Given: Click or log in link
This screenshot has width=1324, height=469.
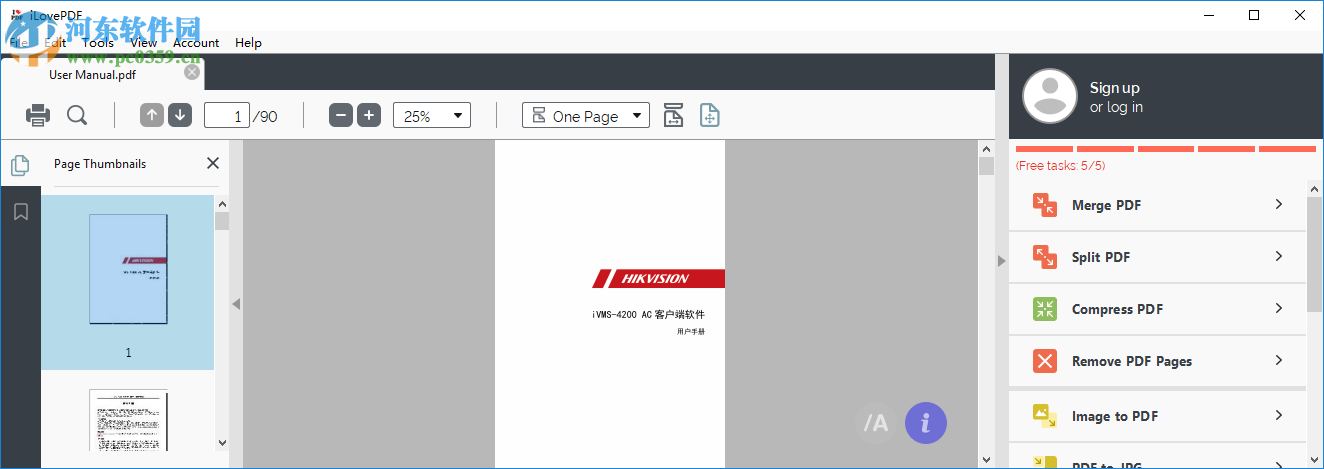Looking at the screenshot, I should [1116, 107].
